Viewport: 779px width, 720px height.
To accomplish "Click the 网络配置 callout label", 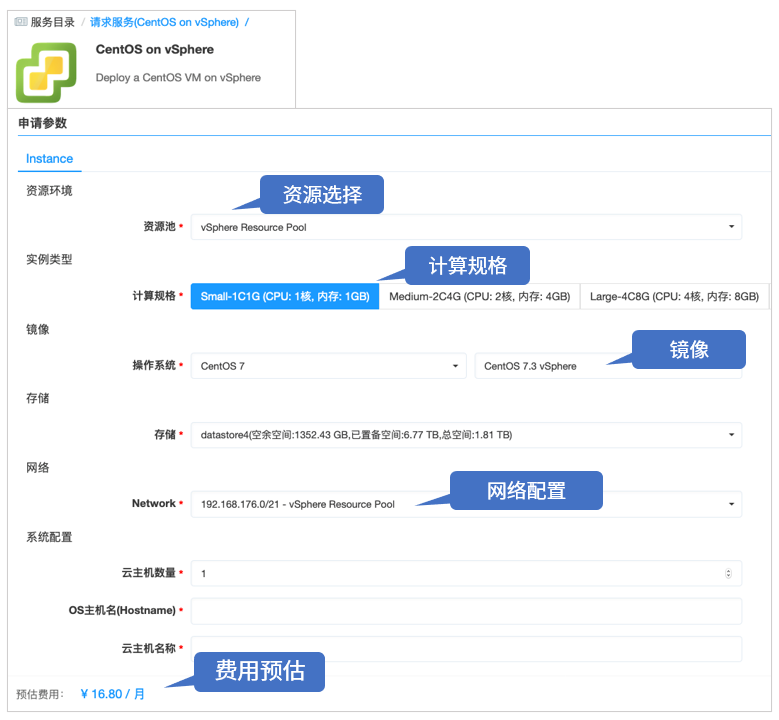I will coord(526,491).
